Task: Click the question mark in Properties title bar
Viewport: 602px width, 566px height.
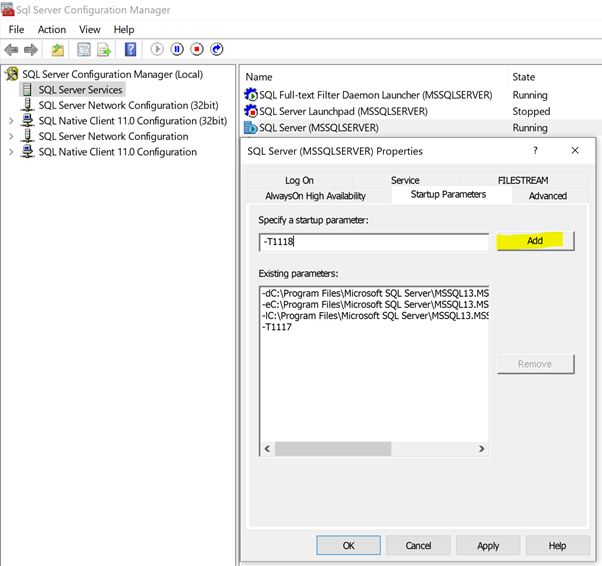Action: (535, 150)
